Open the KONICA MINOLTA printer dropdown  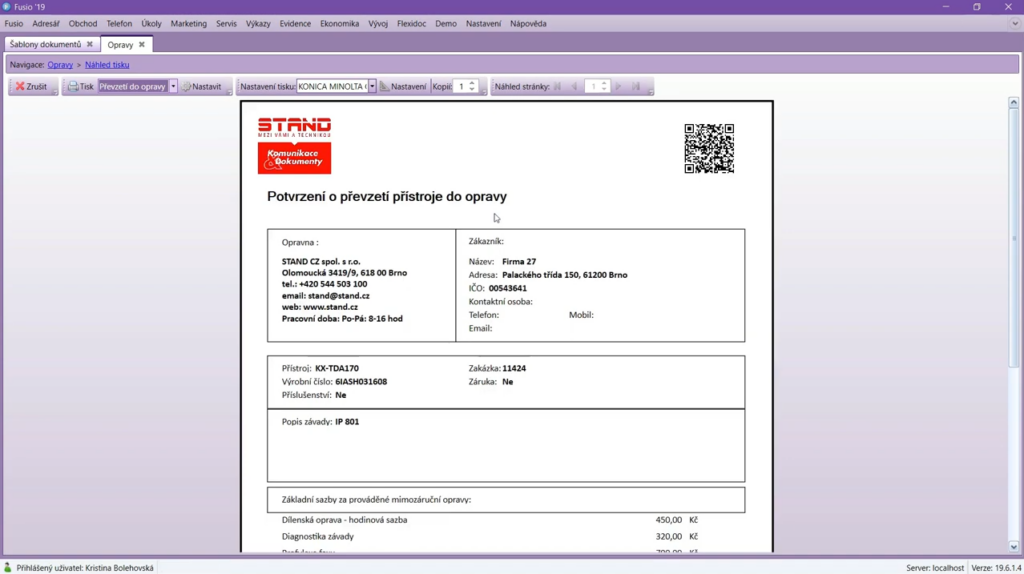point(372,87)
